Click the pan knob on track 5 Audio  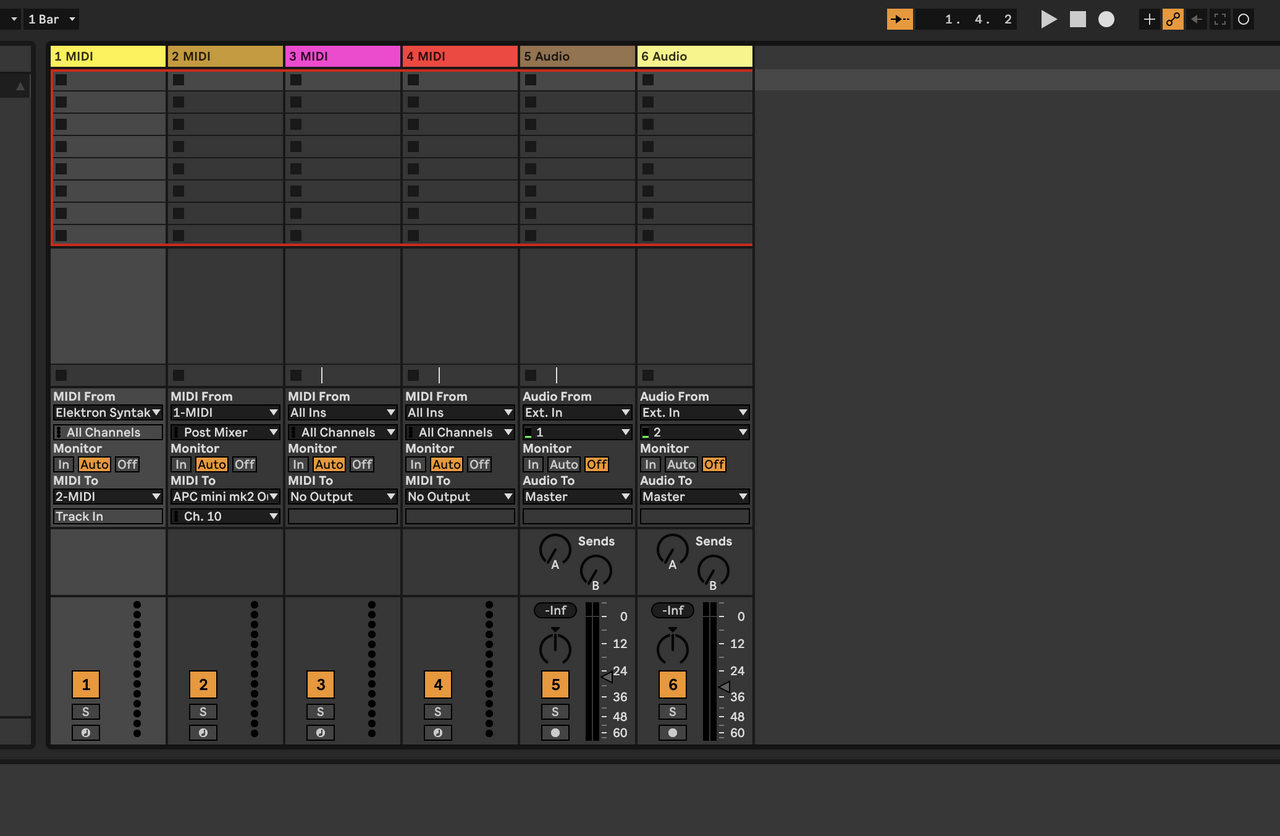[555, 647]
